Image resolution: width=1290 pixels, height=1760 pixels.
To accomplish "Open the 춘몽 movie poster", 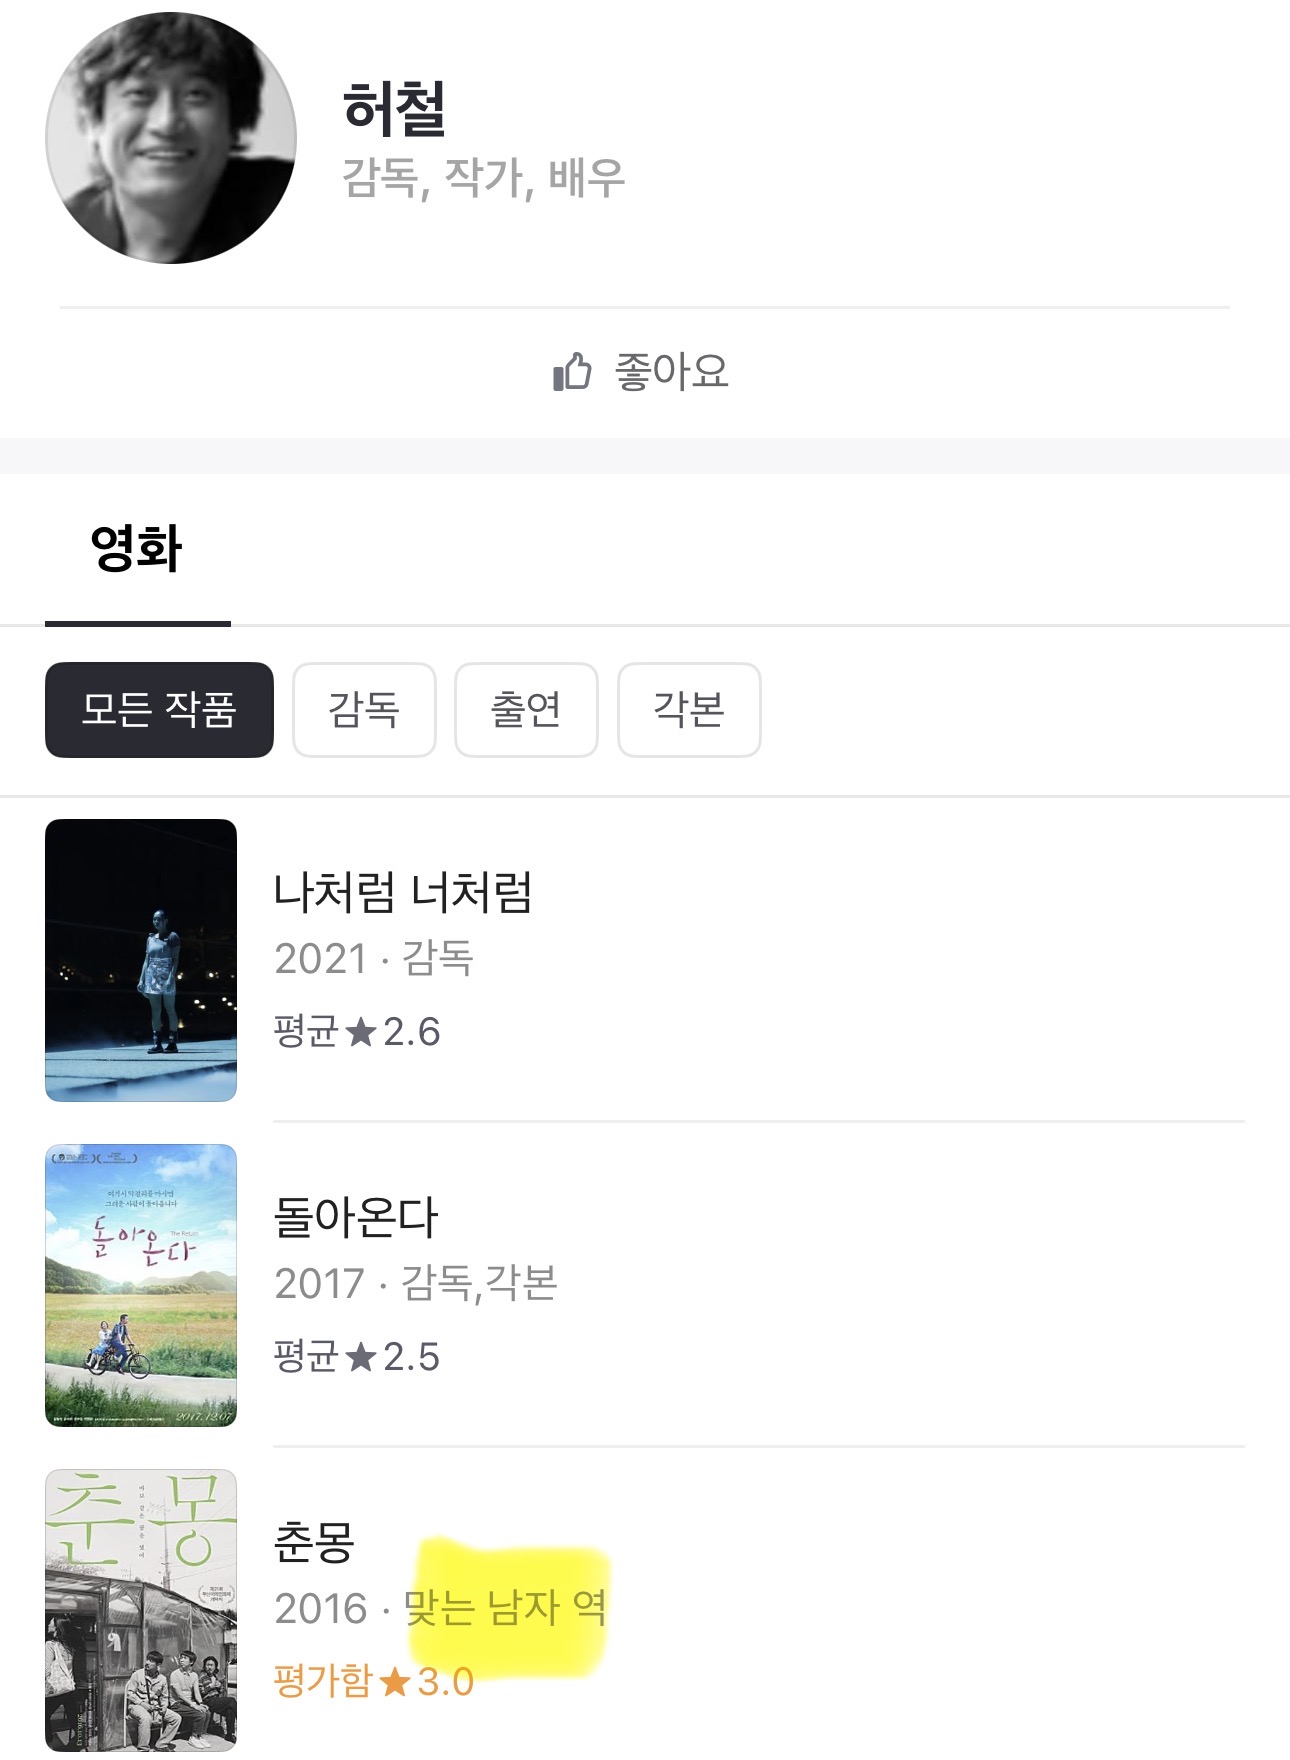I will coord(141,1609).
